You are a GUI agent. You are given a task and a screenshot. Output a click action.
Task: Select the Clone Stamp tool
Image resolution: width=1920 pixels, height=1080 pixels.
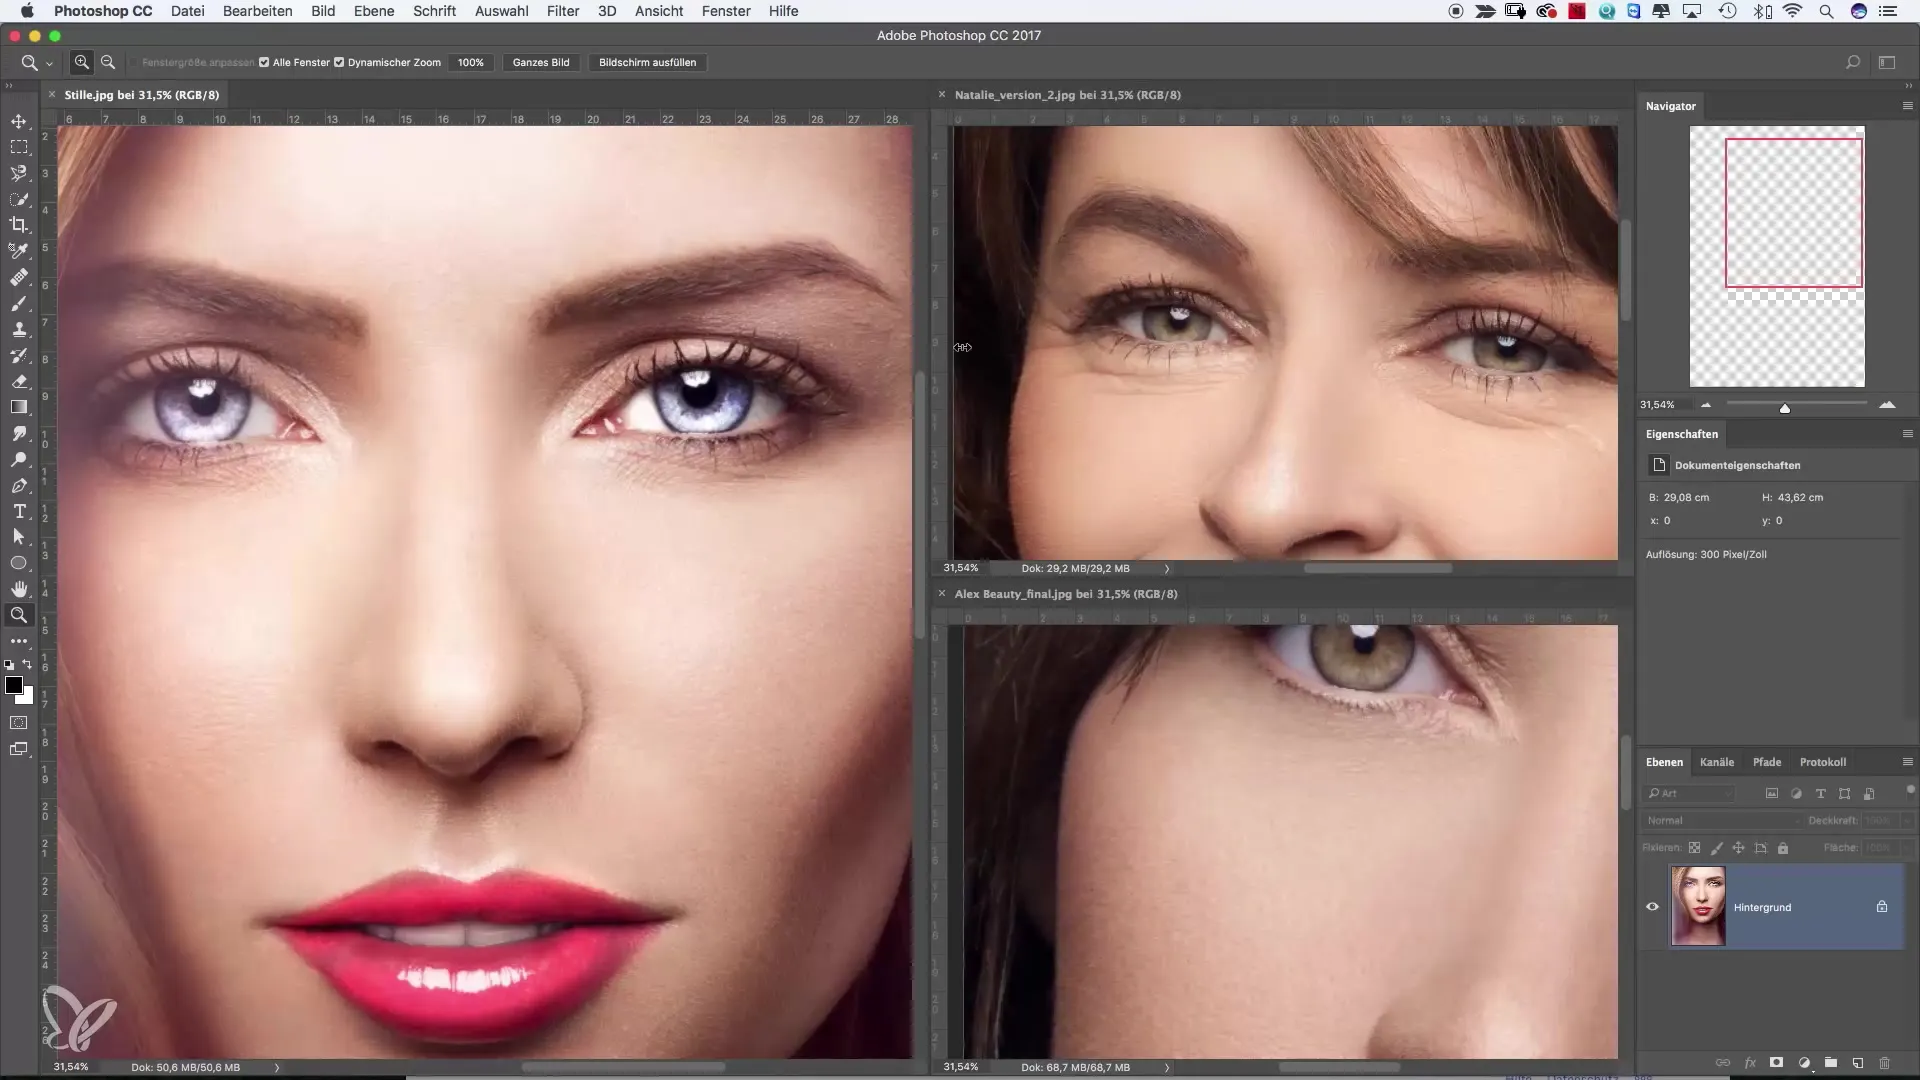click(x=19, y=329)
